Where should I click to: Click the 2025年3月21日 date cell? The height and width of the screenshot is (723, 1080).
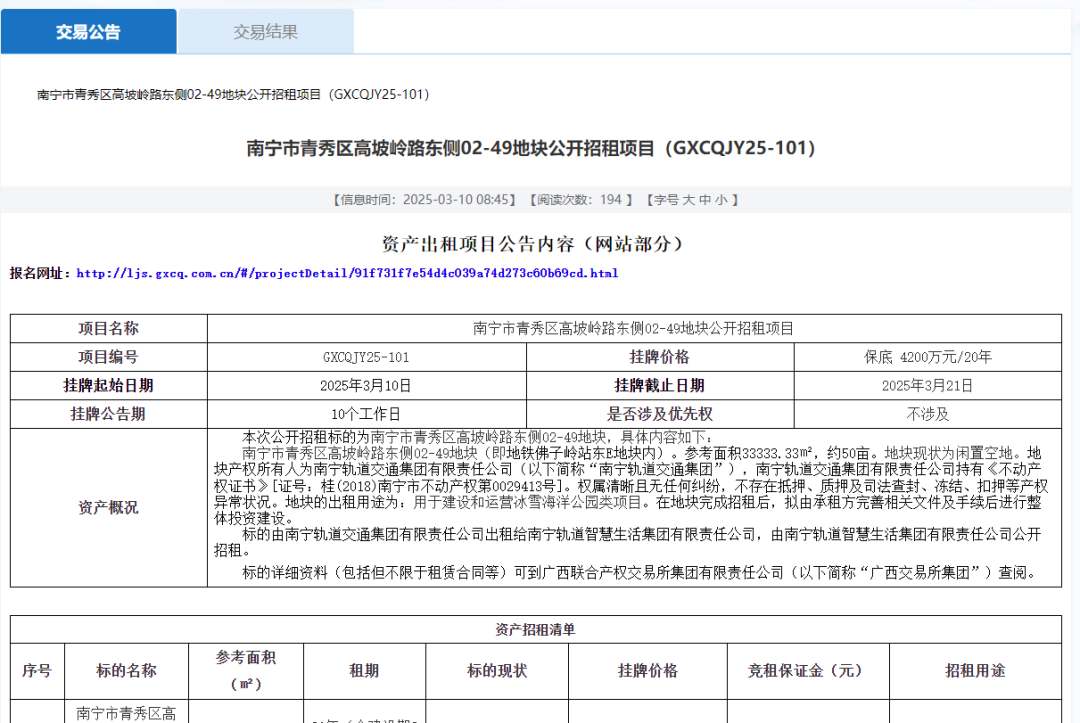point(928,386)
